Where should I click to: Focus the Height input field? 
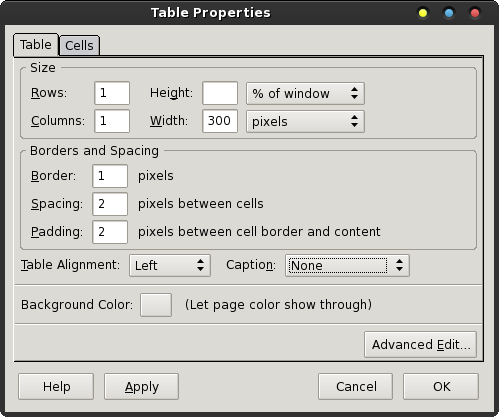pos(220,93)
